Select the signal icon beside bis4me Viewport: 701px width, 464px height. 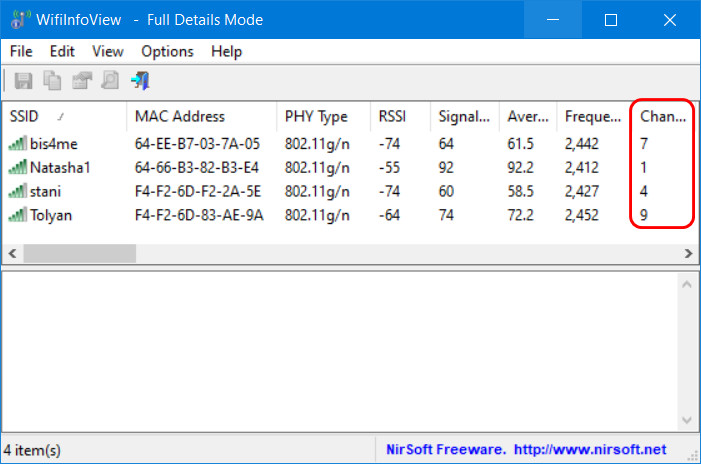click(17, 143)
